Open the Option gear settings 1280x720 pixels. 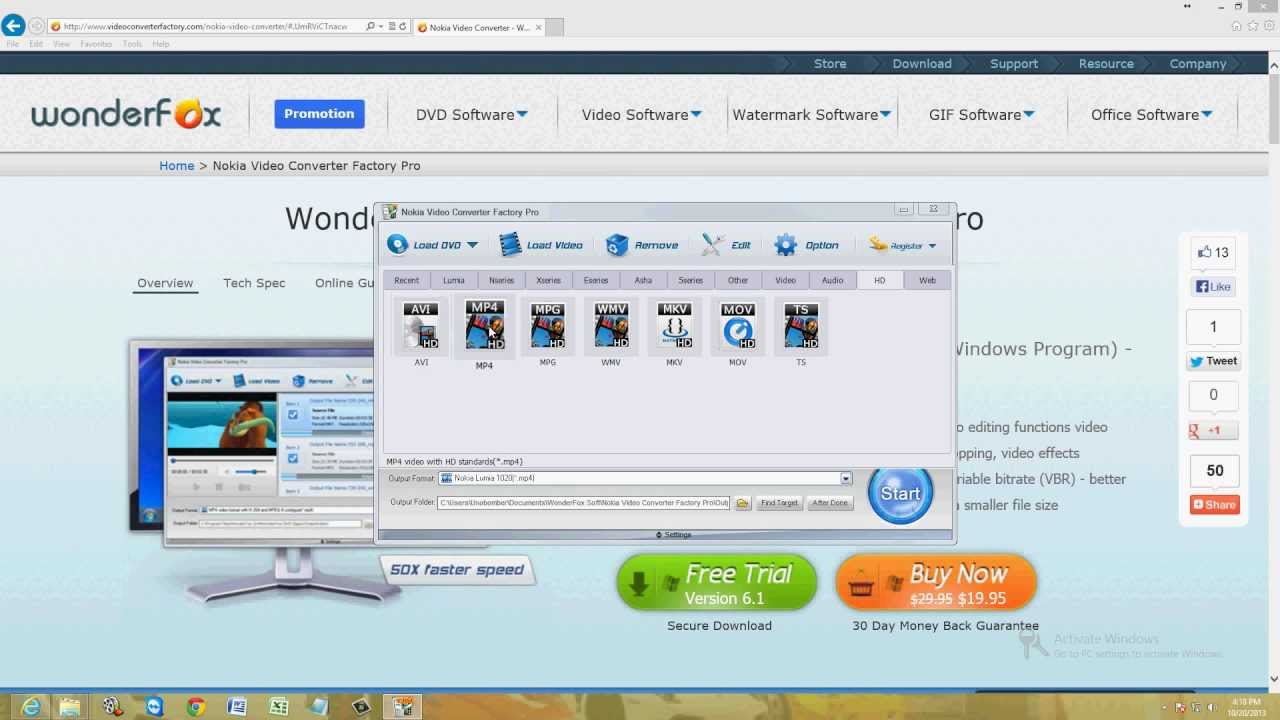click(x=806, y=245)
